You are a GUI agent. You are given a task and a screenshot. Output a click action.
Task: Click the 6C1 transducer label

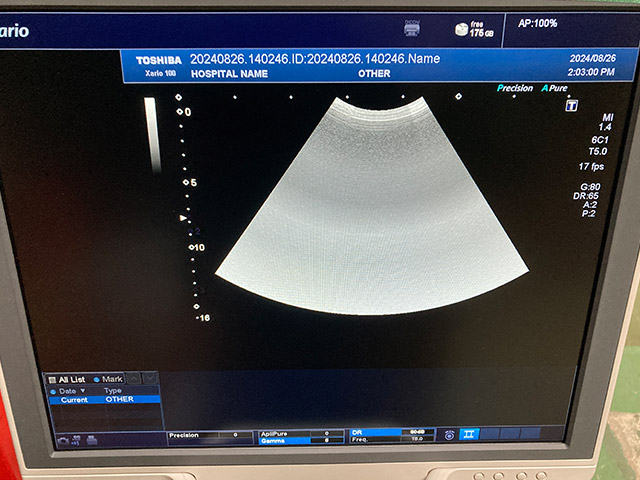pos(600,140)
